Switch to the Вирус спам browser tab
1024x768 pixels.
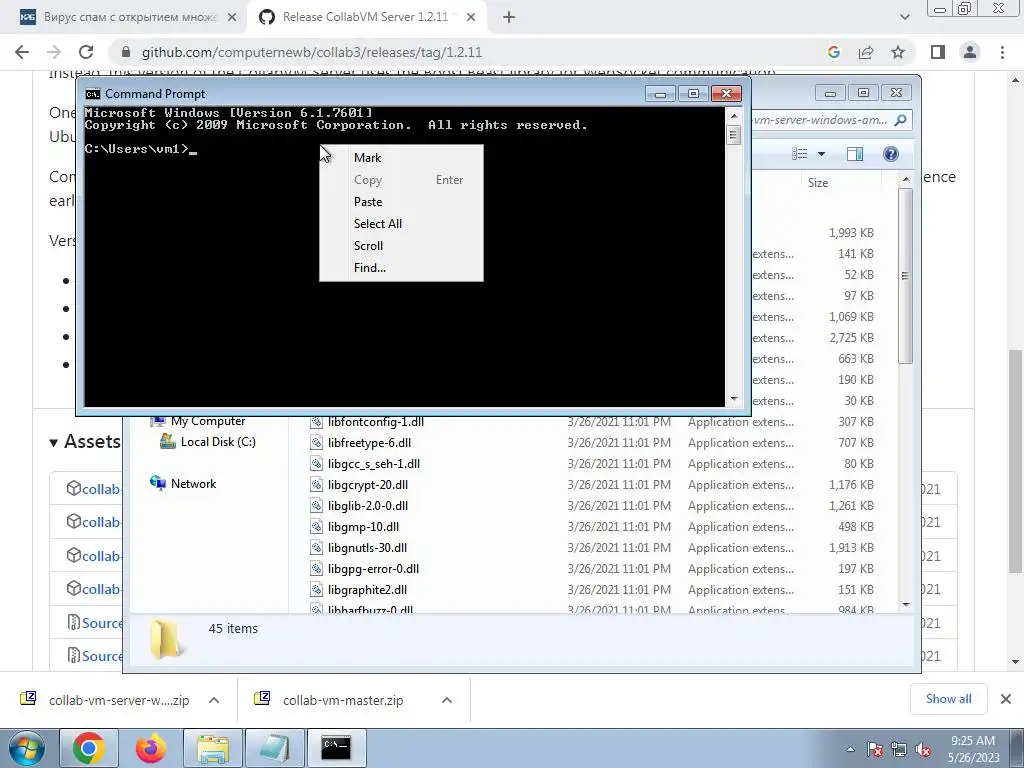point(129,17)
